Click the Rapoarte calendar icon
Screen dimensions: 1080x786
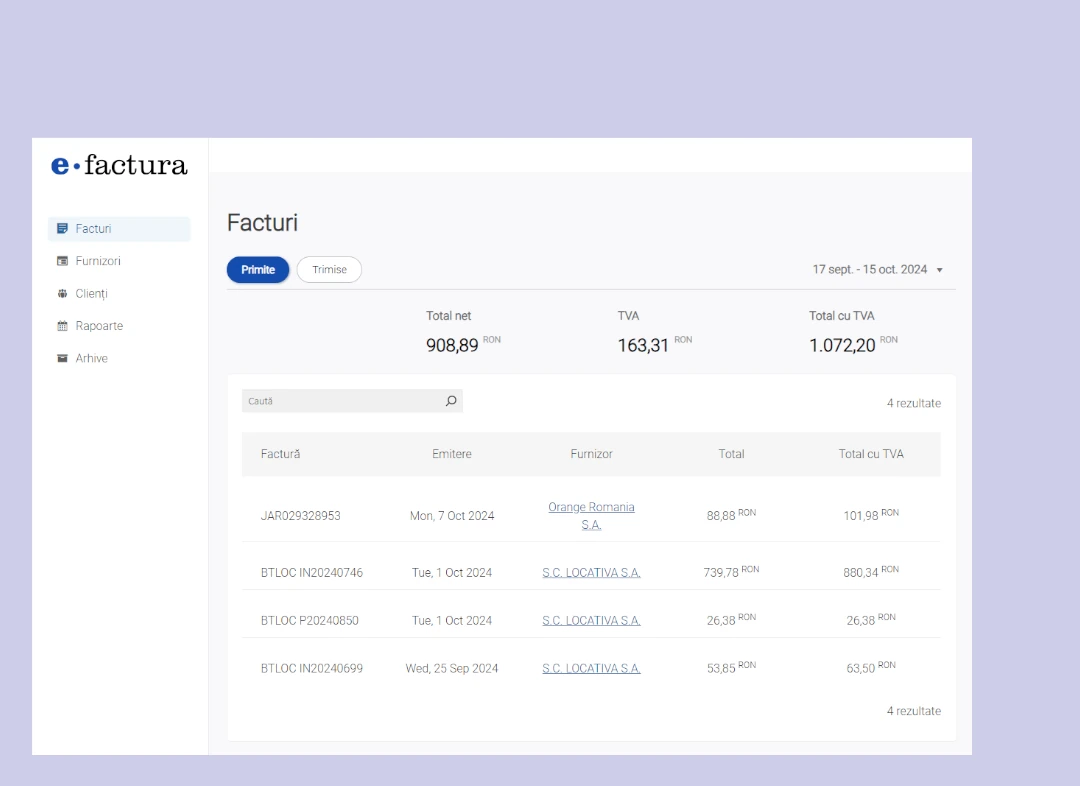(x=62, y=326)
